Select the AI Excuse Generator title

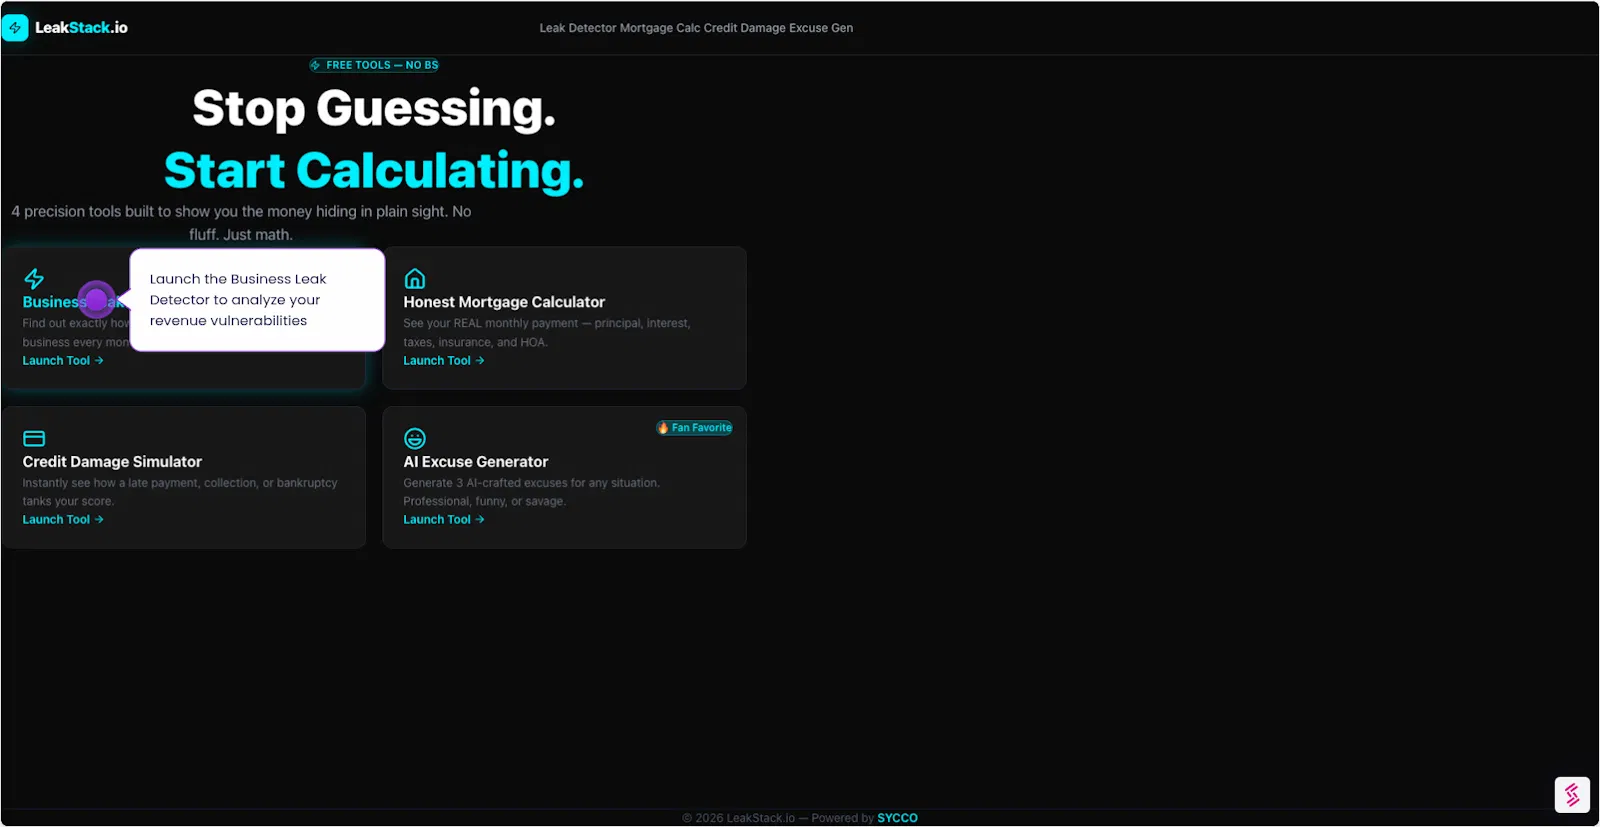(x=476, y=462)
